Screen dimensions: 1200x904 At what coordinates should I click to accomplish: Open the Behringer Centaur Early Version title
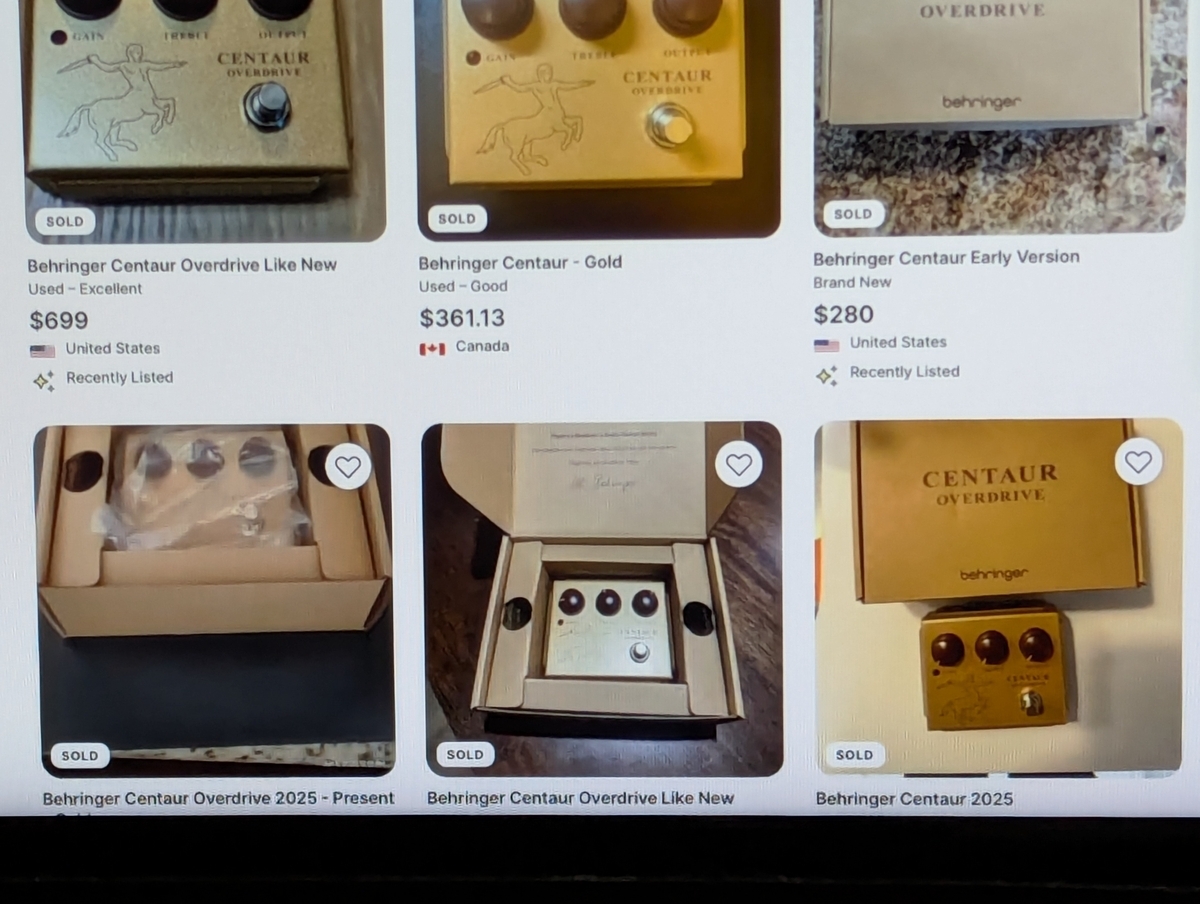point(946,257)
